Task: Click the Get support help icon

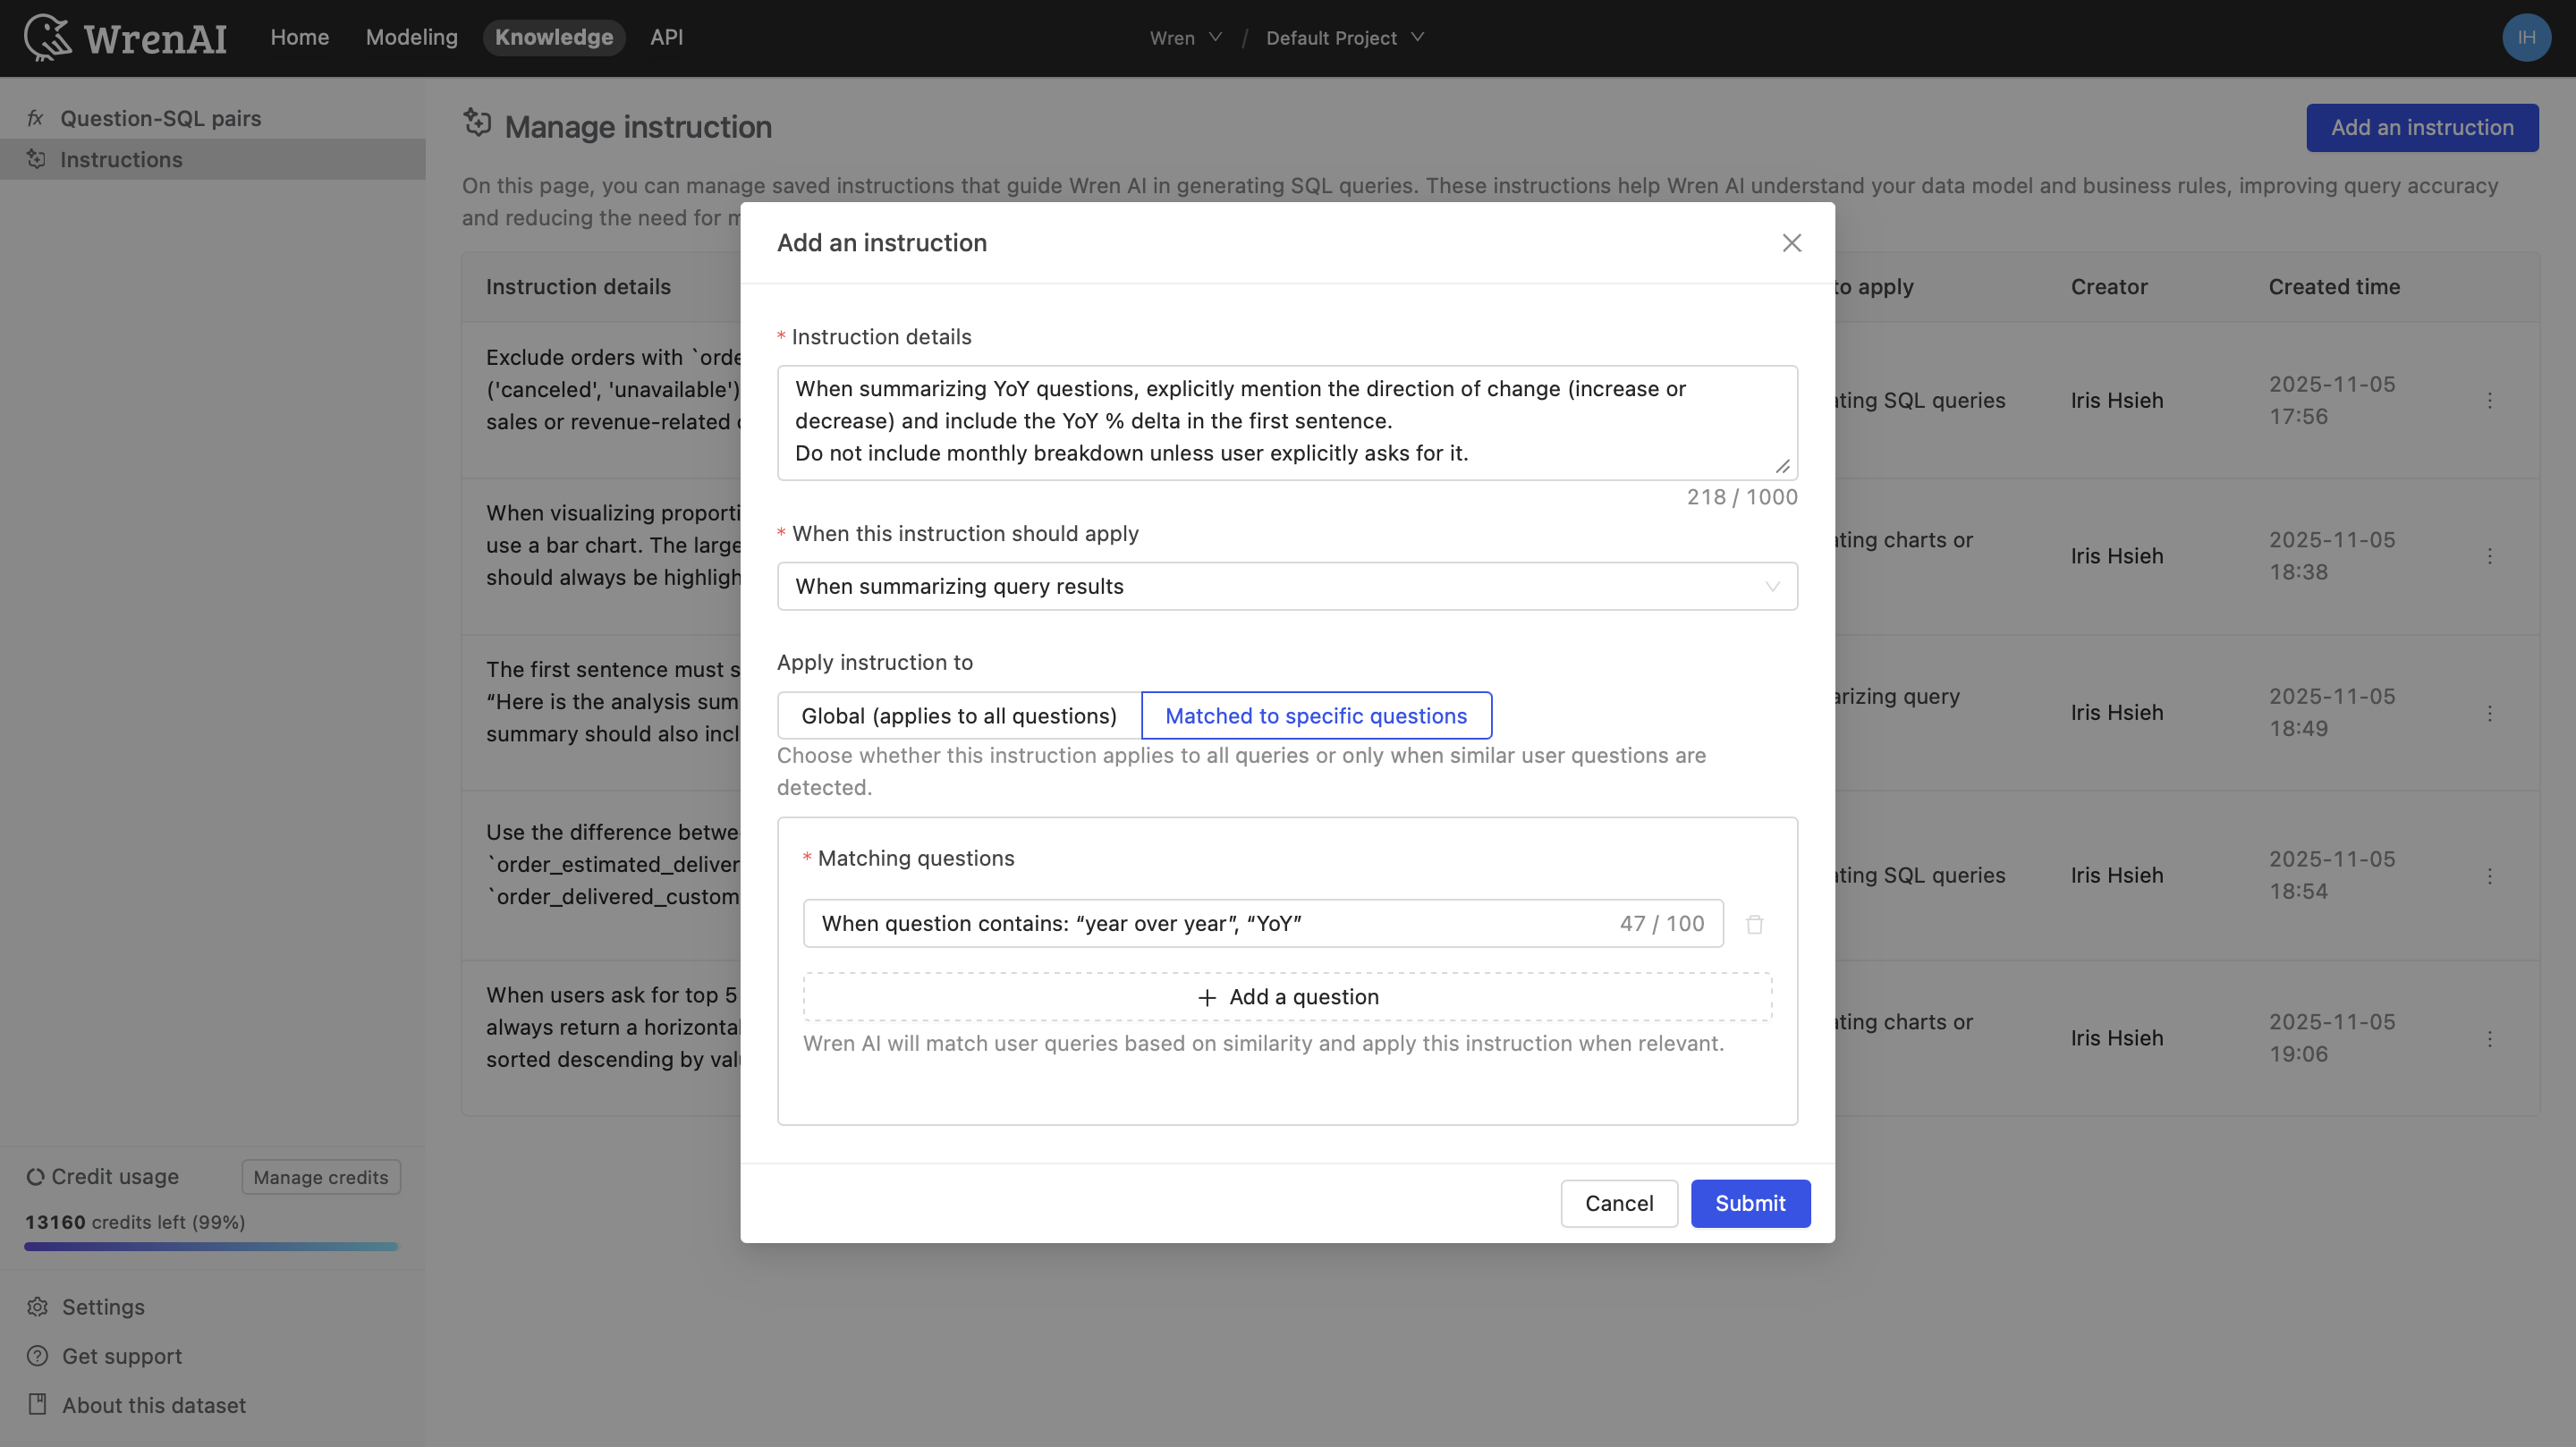Action: coord(37,1356)
